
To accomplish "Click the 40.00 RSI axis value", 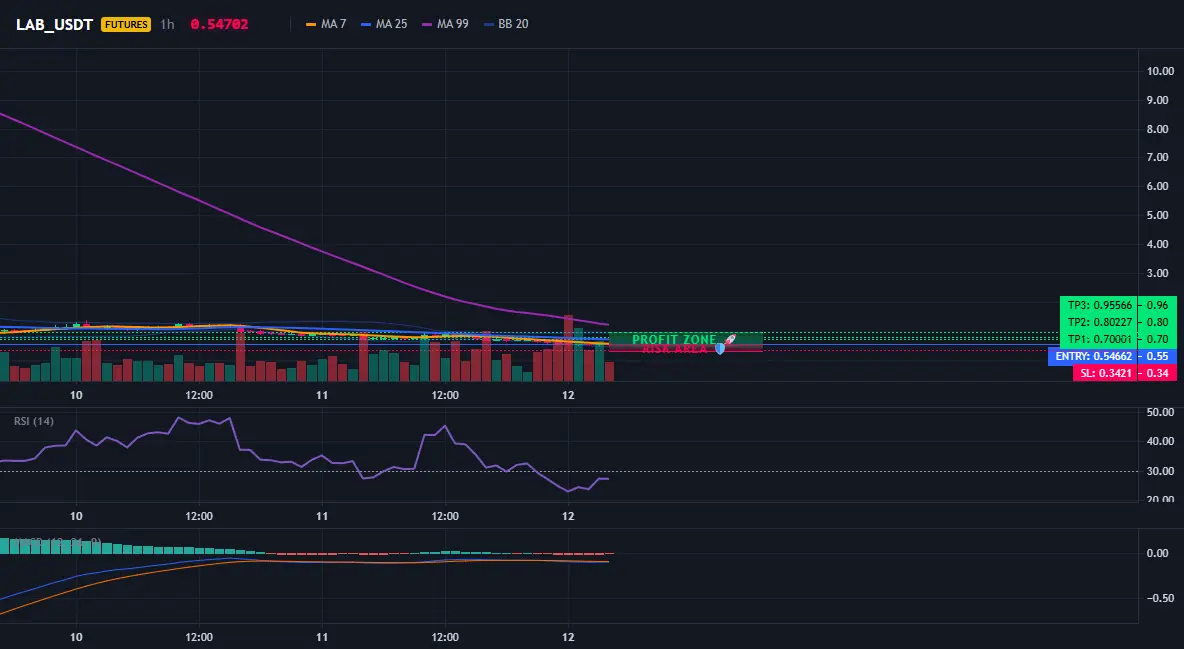I will pos(1160,441).
